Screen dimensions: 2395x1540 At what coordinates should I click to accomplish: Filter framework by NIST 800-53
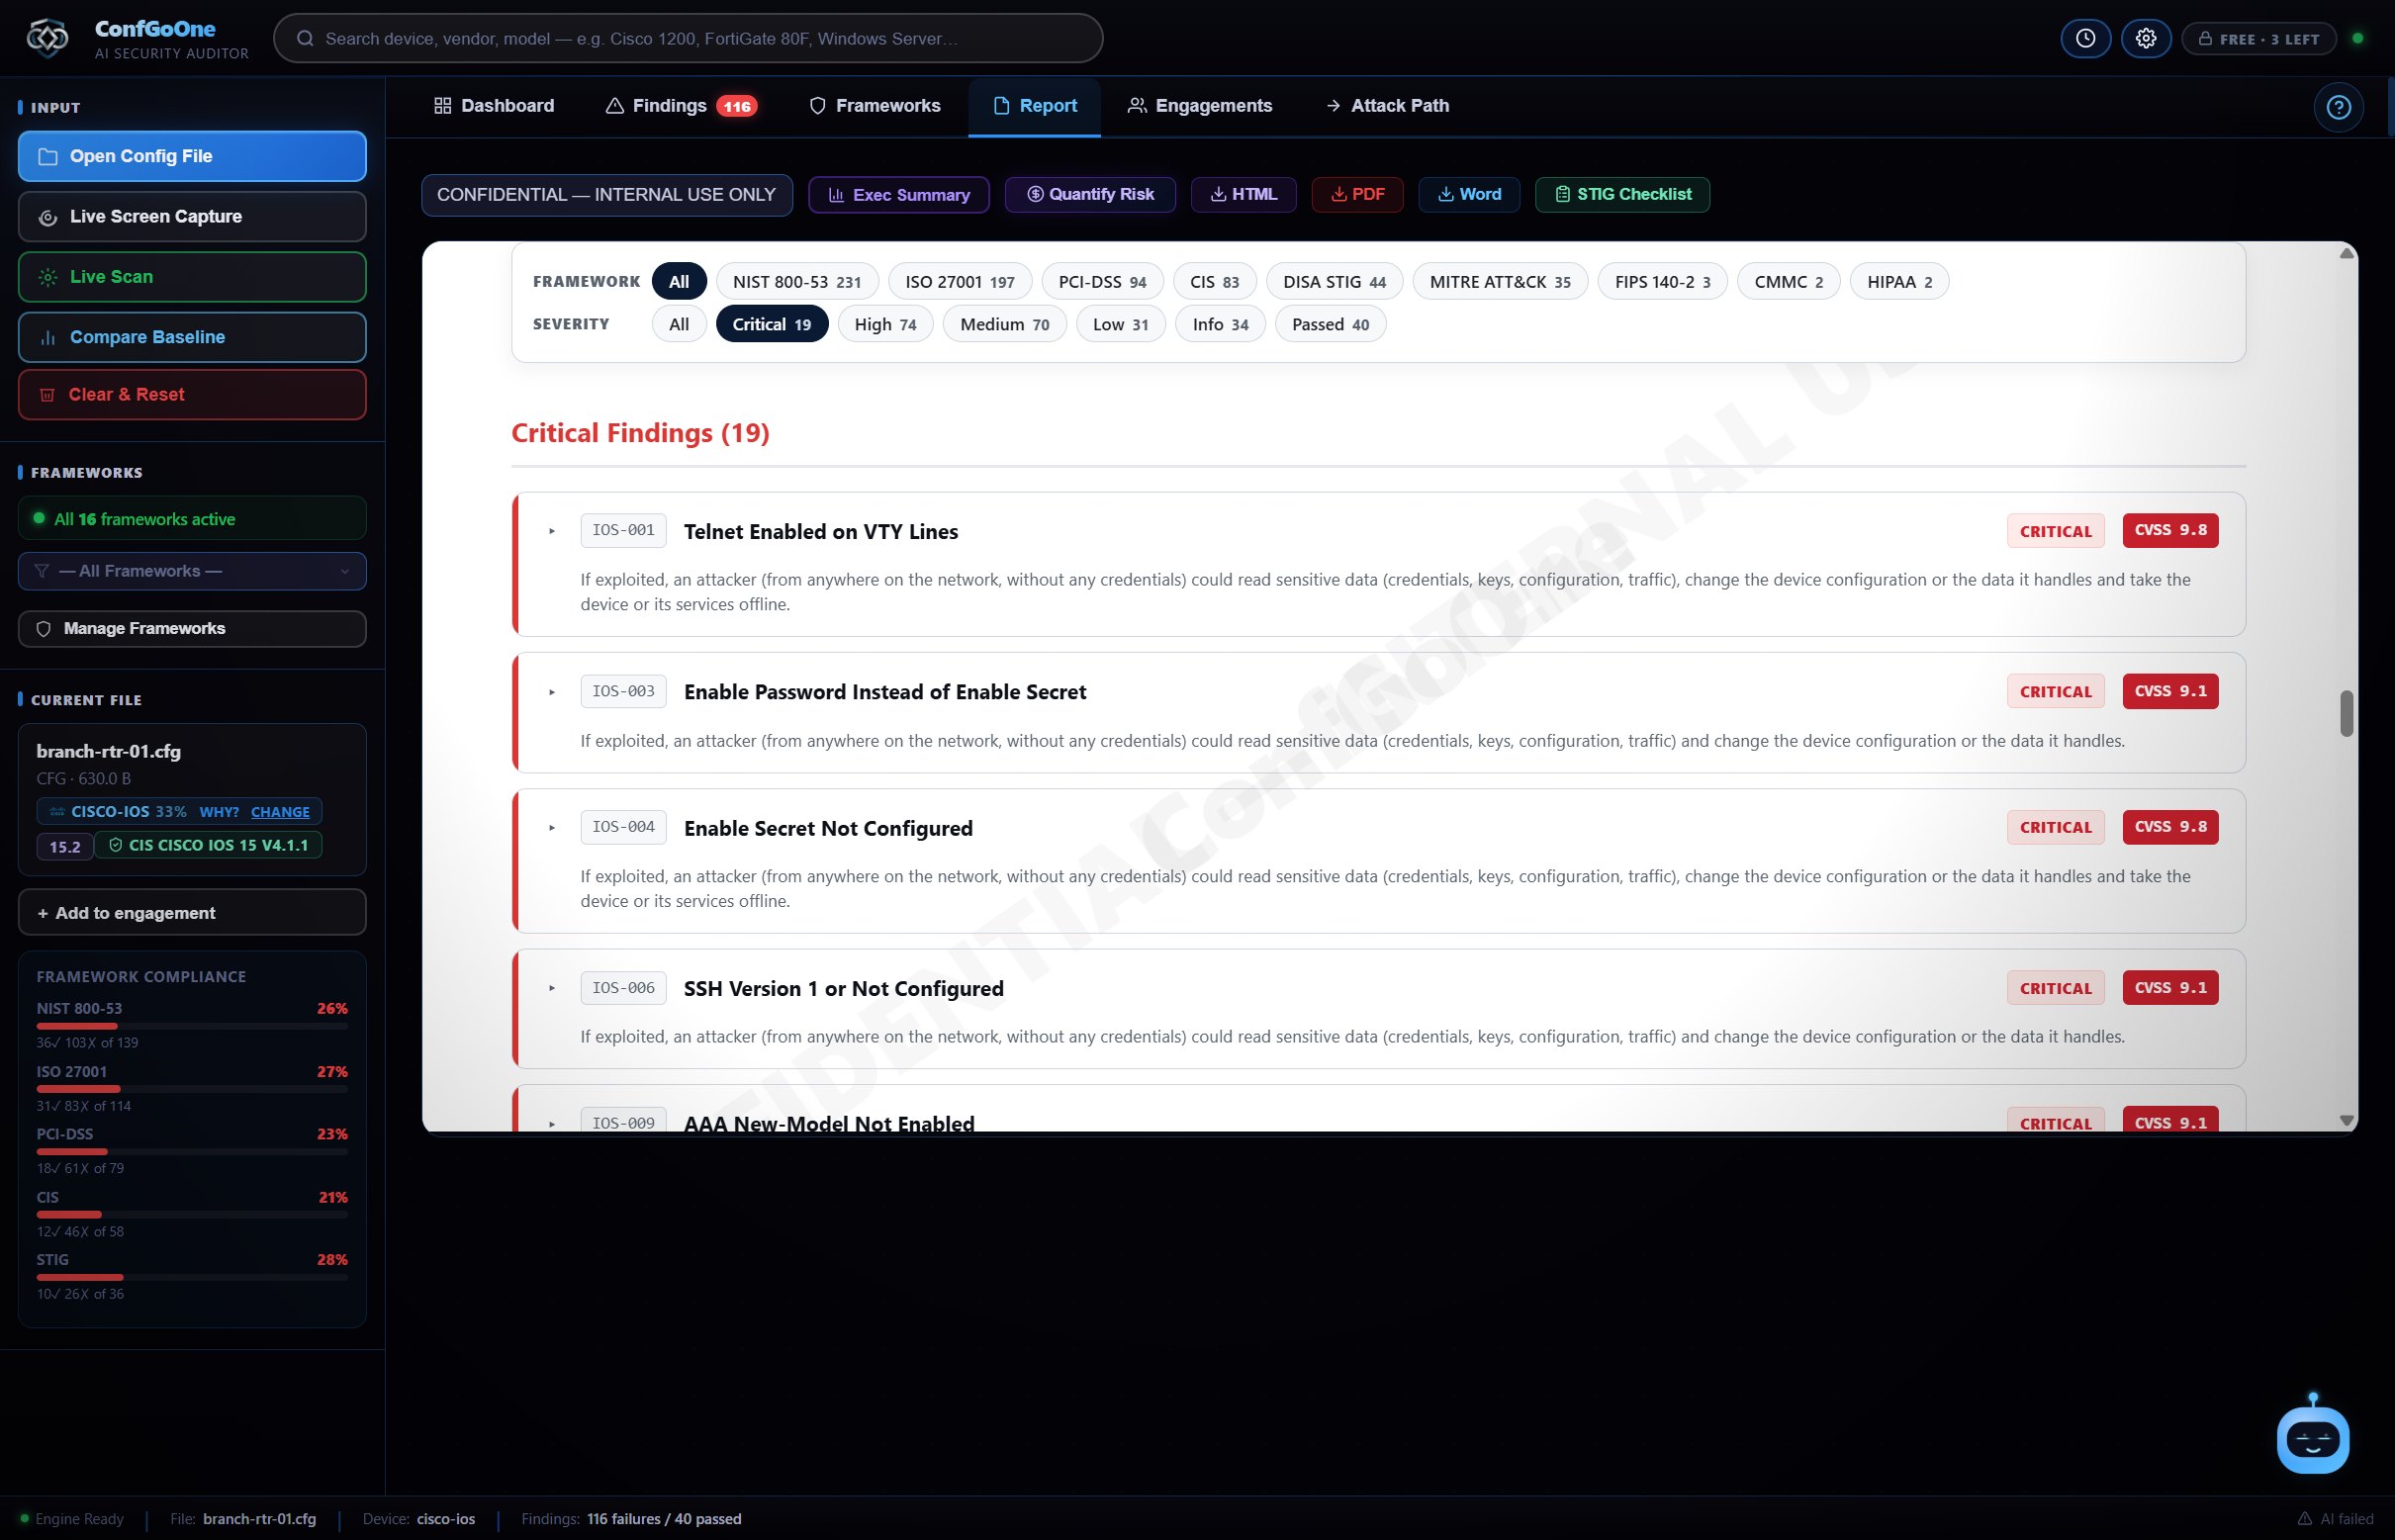(796, 282)
